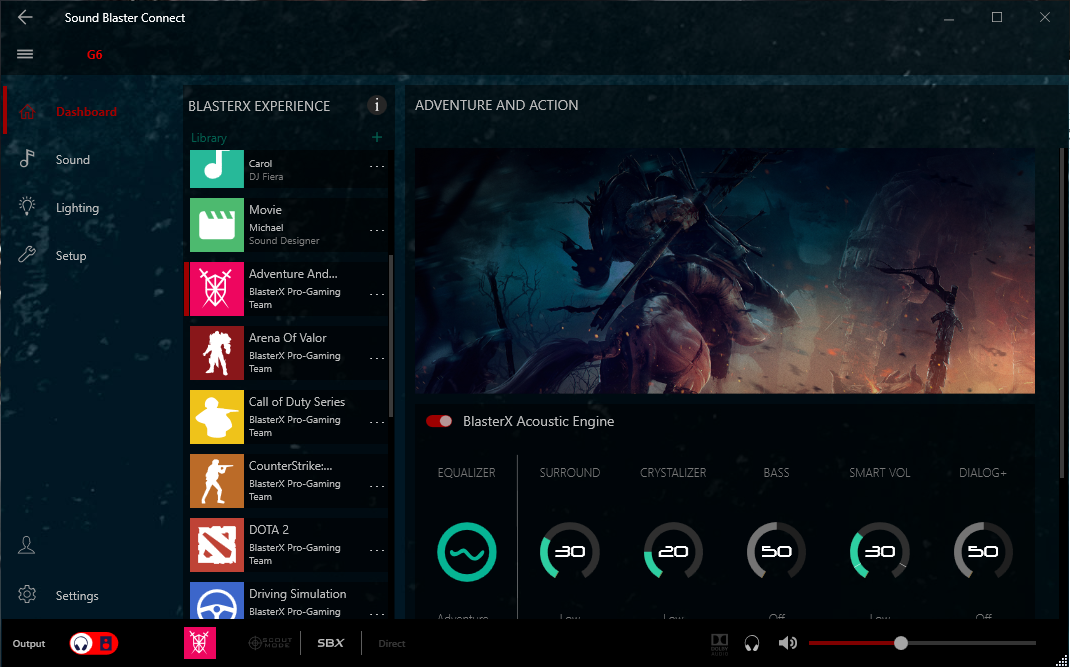Image resolution: width=1070 pixels, height=667 pixels.
Task: Adjust the Surround dial showing 30
Action: [570, 552]
